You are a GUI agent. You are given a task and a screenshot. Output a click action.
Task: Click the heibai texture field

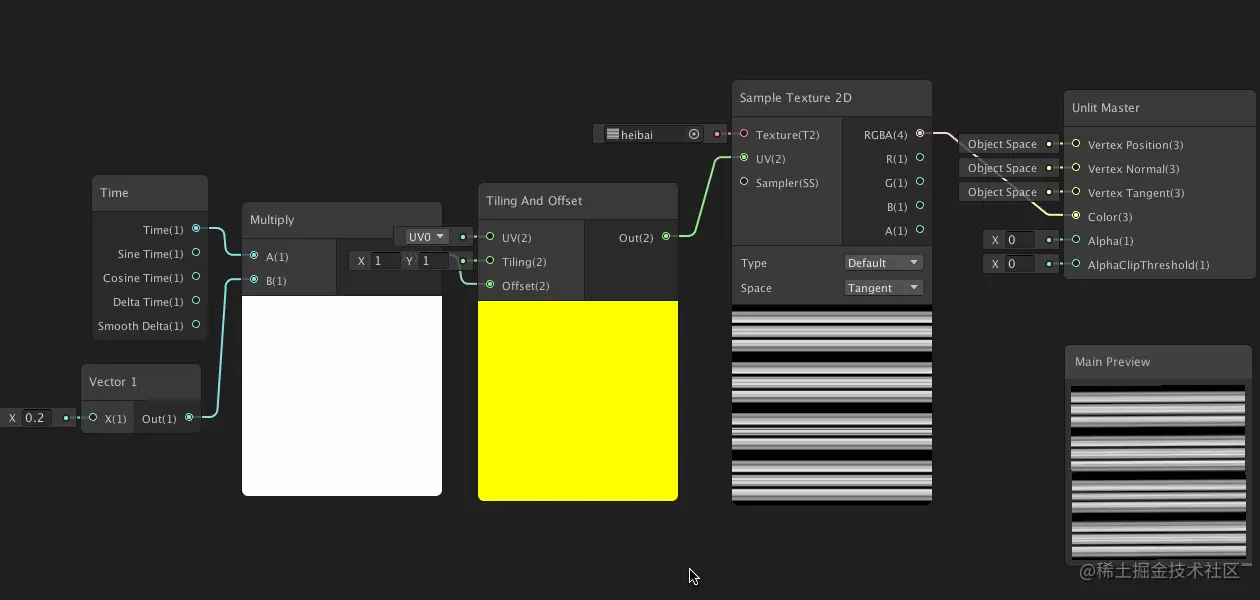coord(653,134)
